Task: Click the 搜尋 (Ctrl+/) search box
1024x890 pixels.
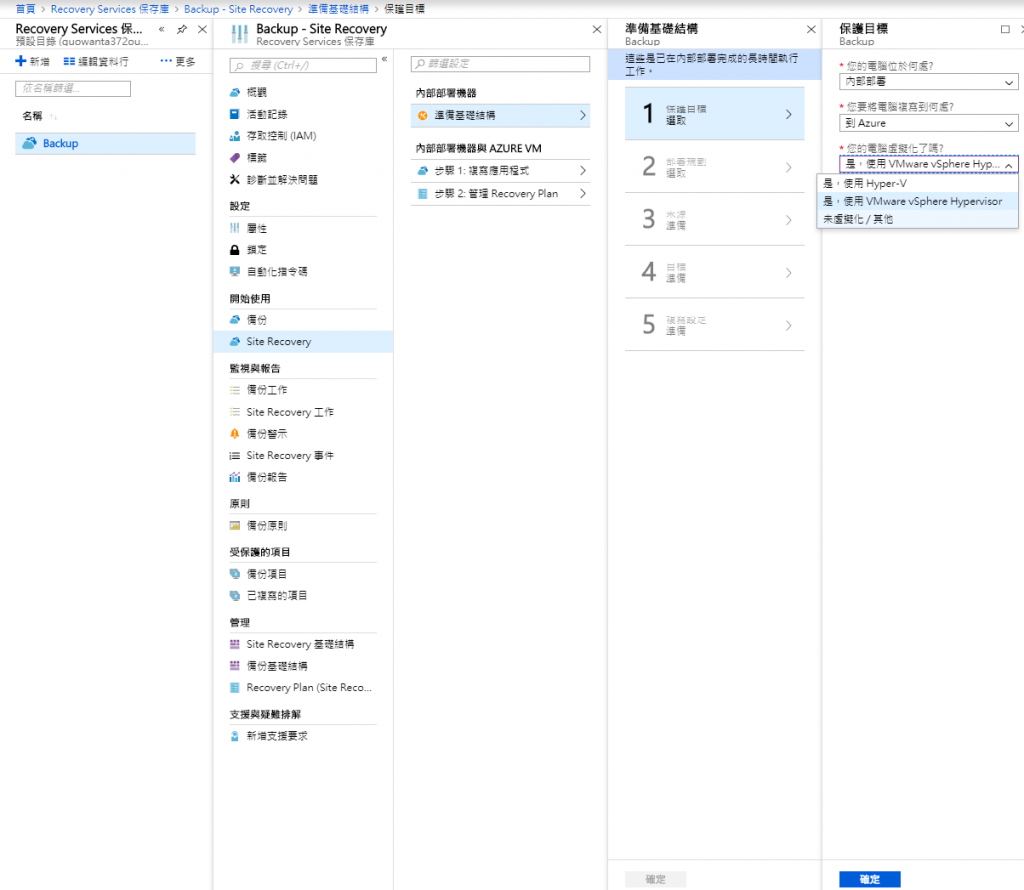Action: pyautogui.click(x=303, y=65)
